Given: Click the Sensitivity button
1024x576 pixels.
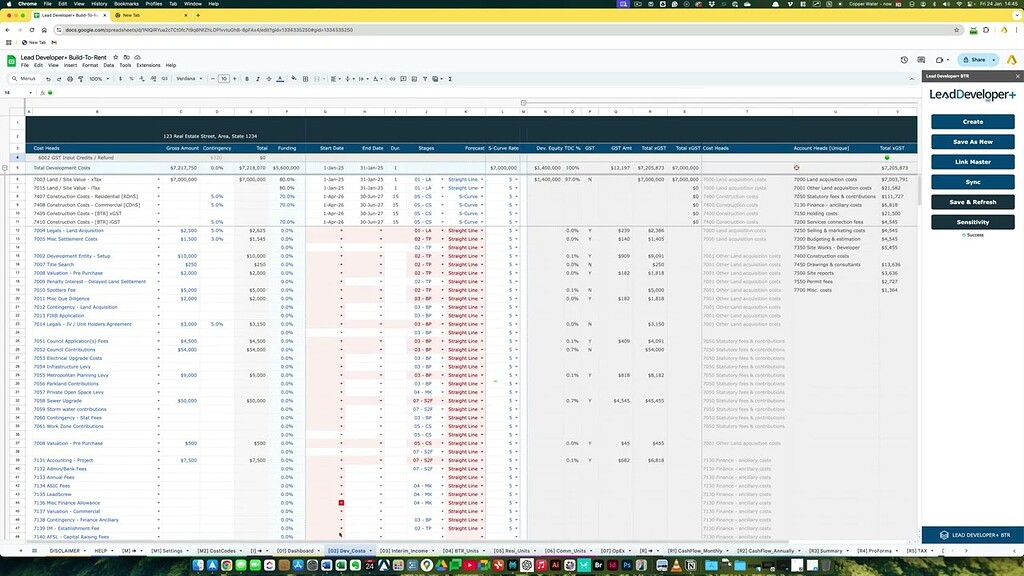Looking at the screenshot, I should 972,222.
